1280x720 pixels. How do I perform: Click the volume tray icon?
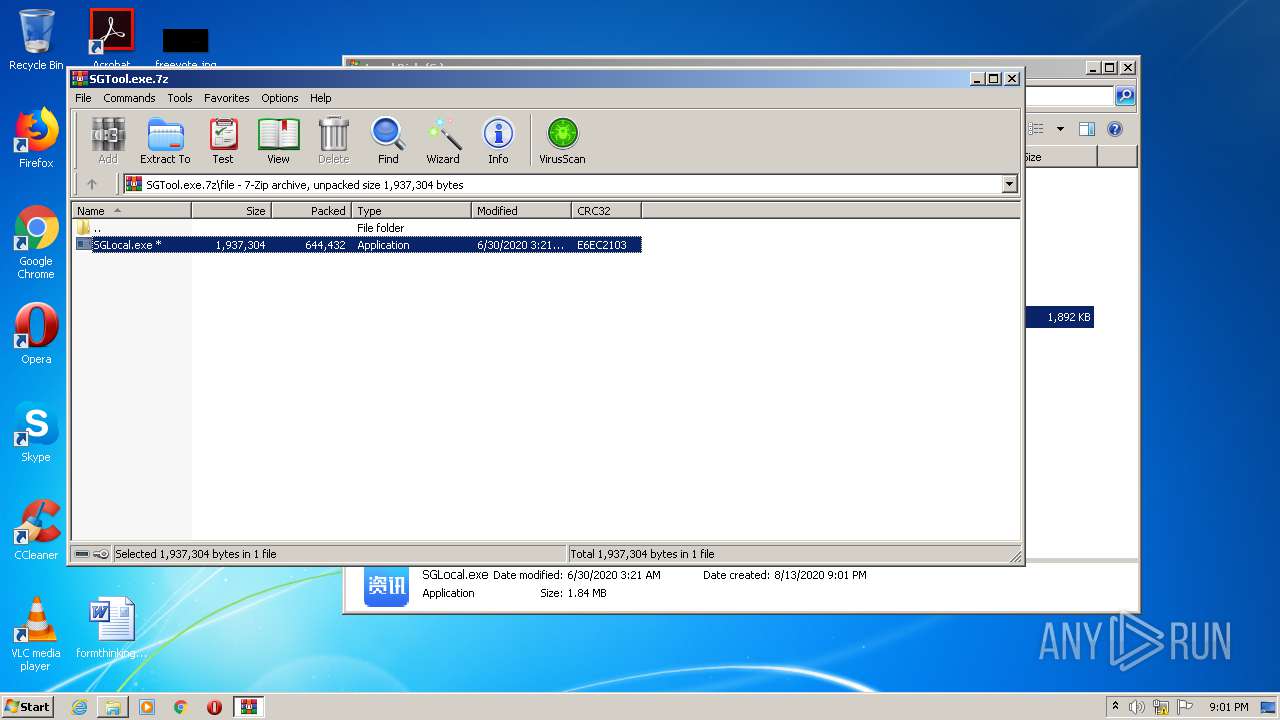[x=1137, y=707]
